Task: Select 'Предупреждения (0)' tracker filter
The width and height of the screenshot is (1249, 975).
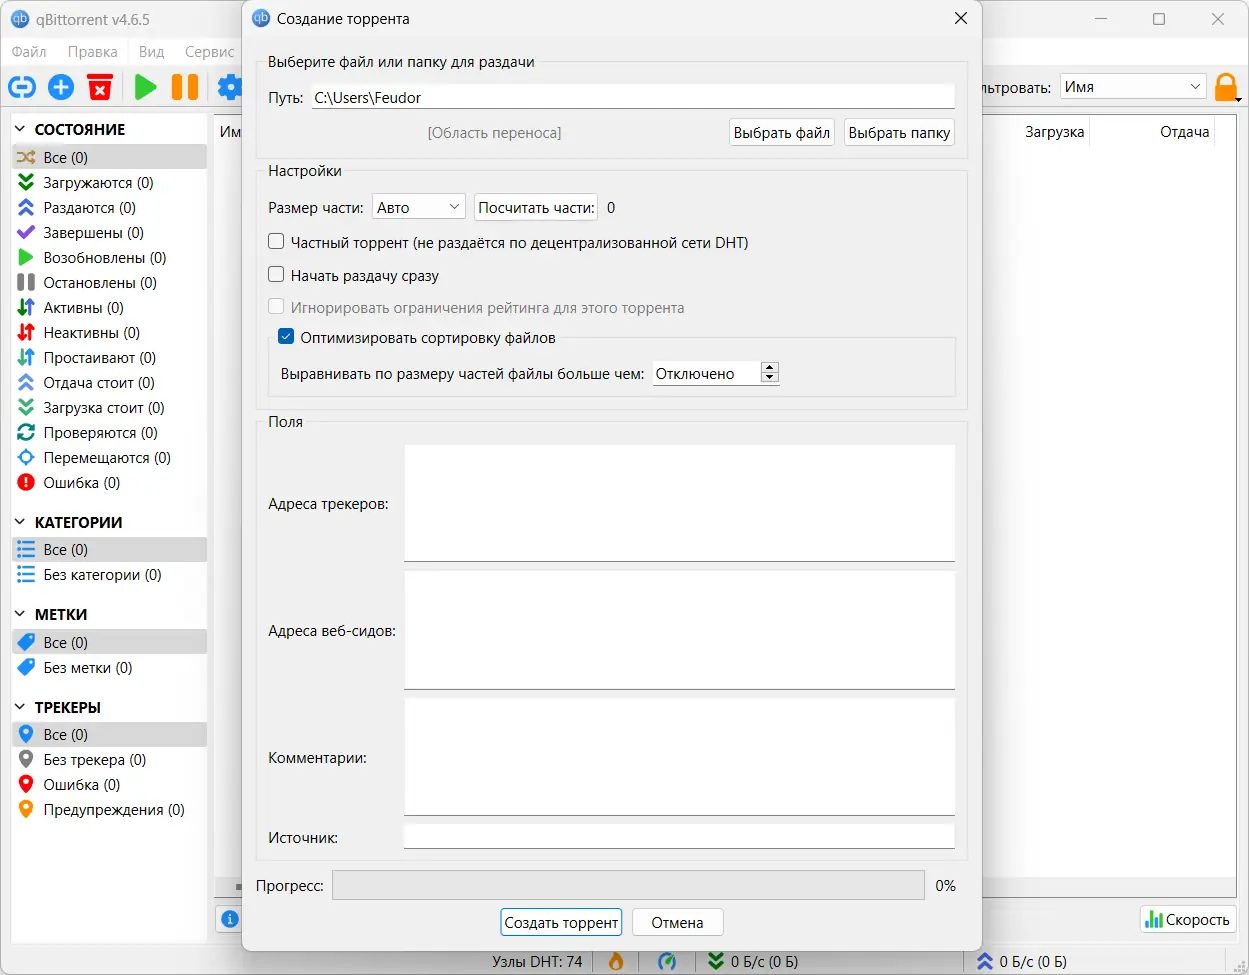Action: (109, 810)
